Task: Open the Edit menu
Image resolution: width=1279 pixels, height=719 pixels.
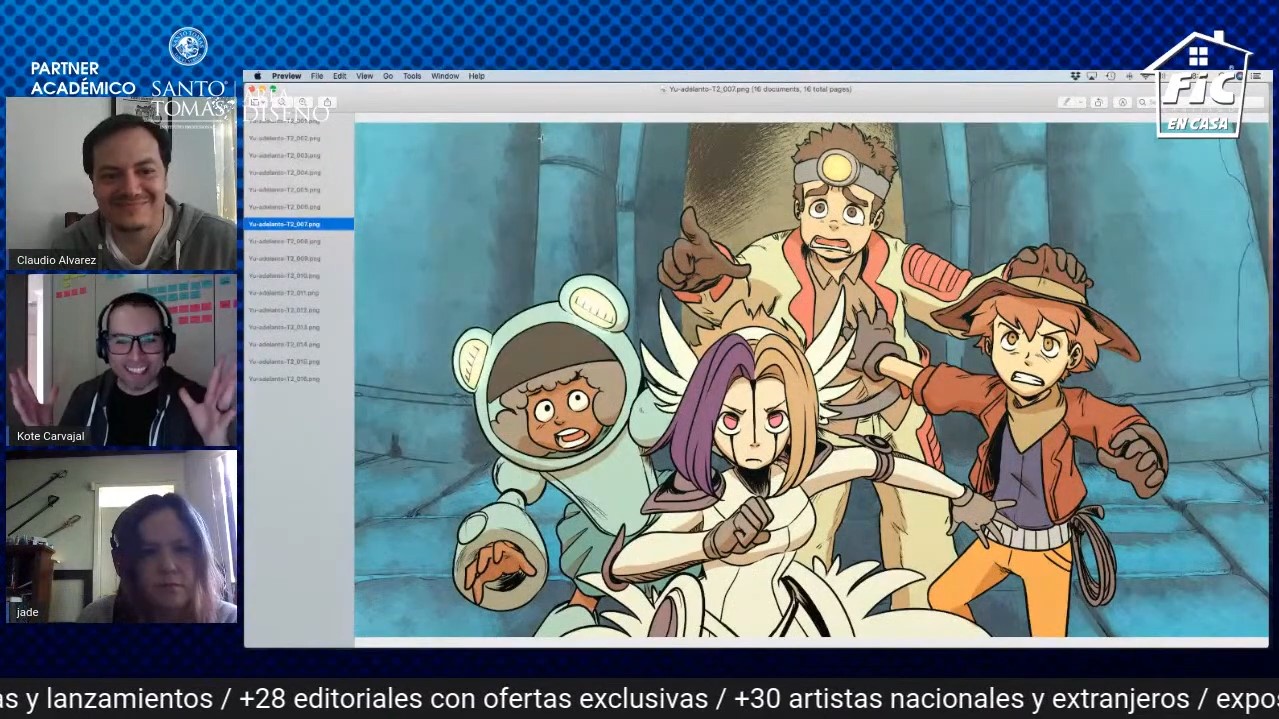Action: coord(340,76)
